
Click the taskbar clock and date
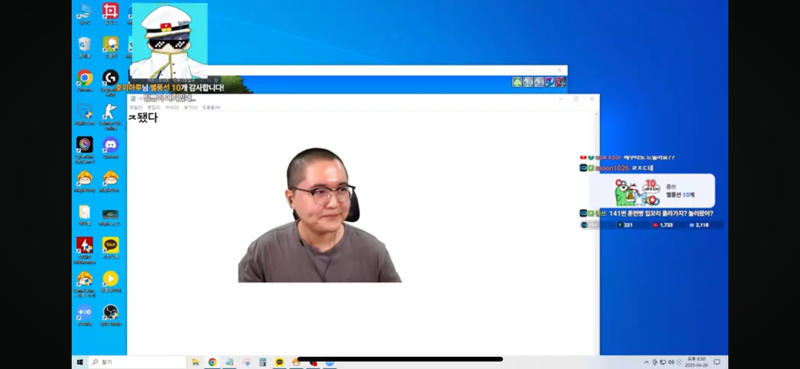coord(696,362)
